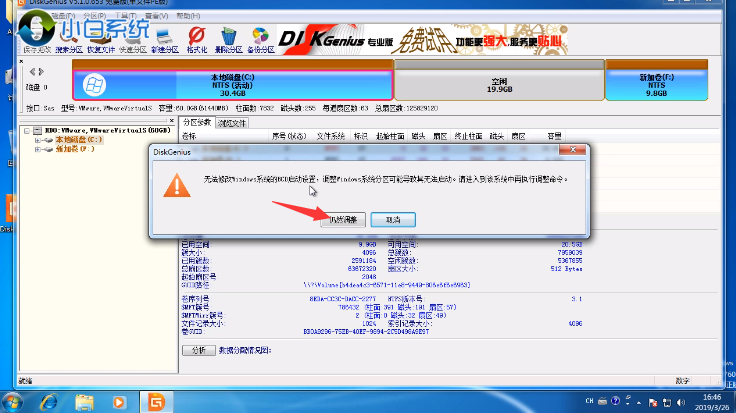Click the 卷标 column header
Viewport: 736px width, 413px height.
[189, 136]
